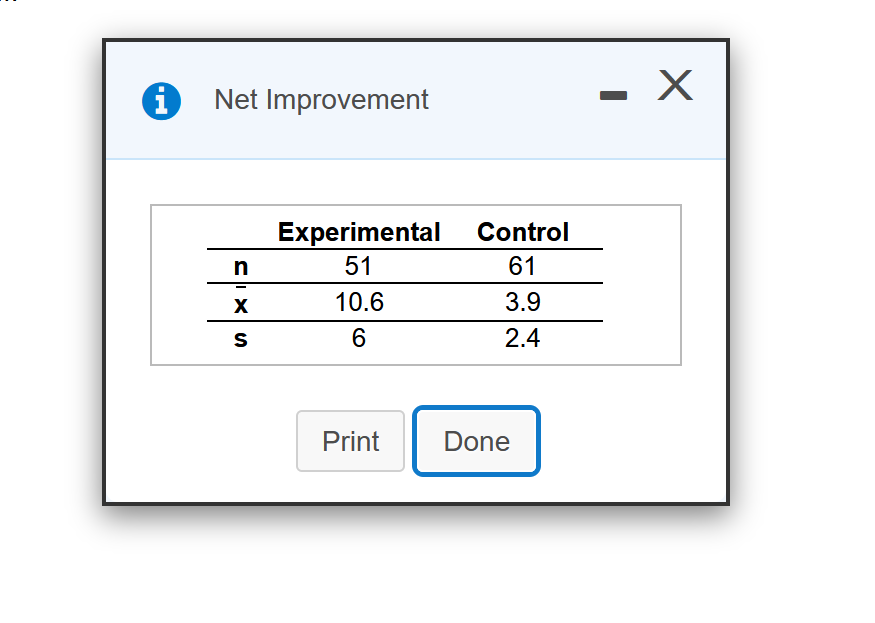This screenshot has height=623, width=875.
Task: Click the Control mean value 3.9
Action: (523, 302)
